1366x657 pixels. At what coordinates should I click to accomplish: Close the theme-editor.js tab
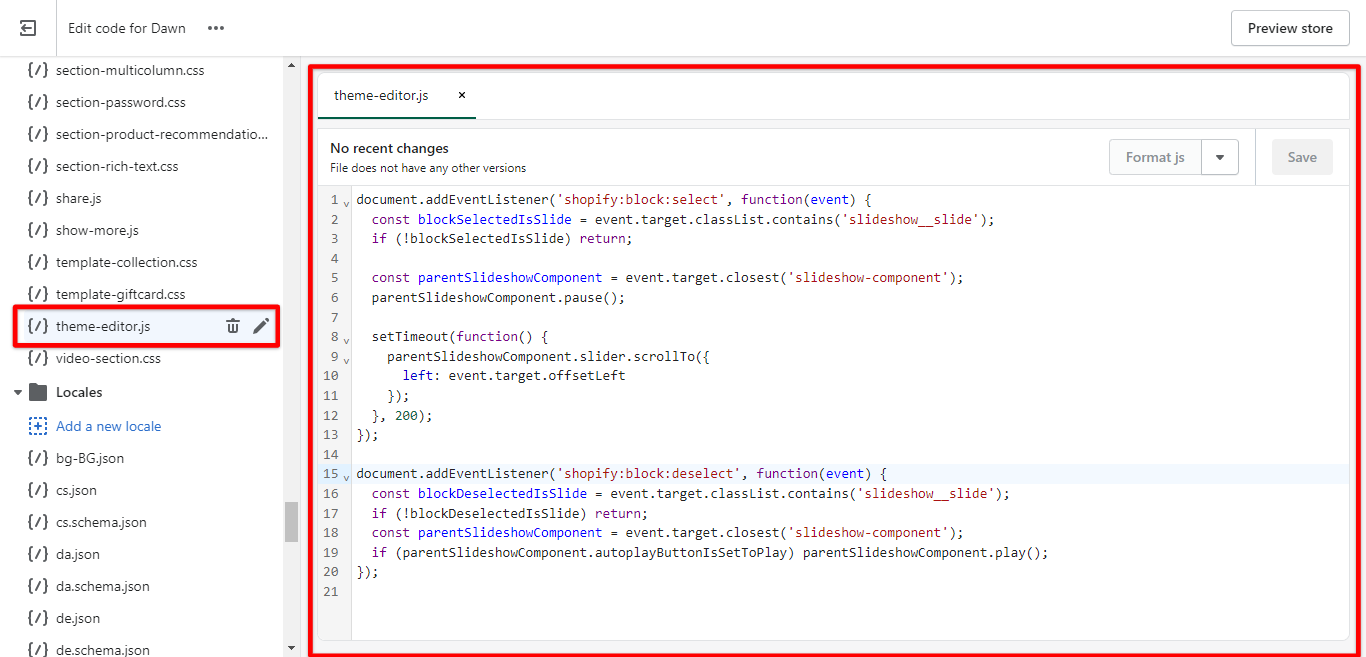point(462,95)
